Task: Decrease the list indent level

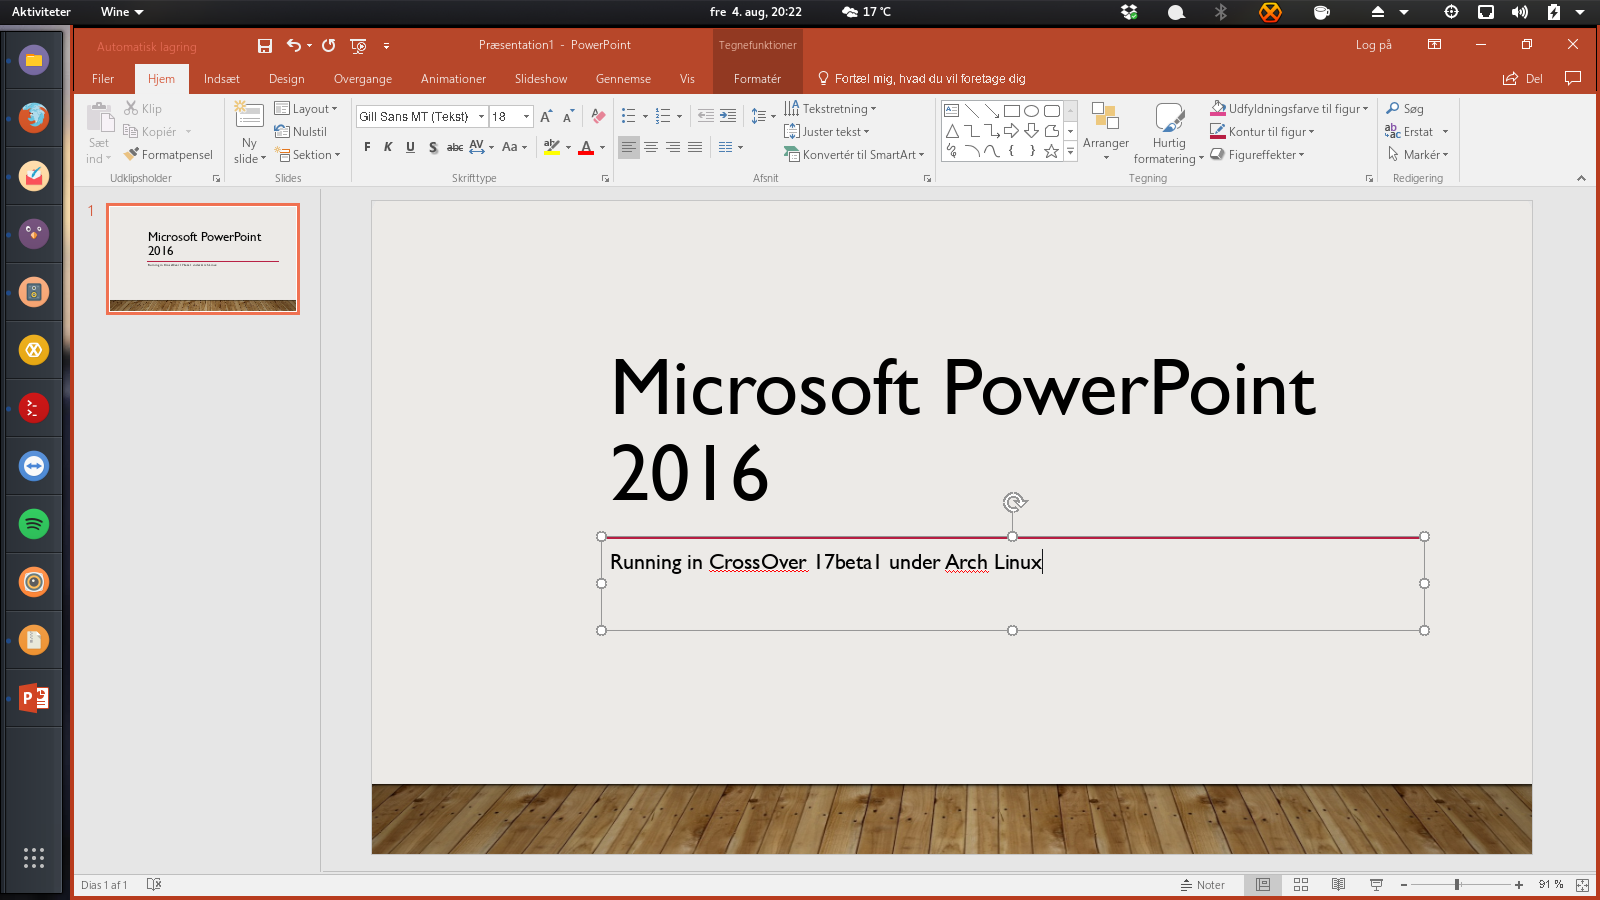Action: point(706,116)
